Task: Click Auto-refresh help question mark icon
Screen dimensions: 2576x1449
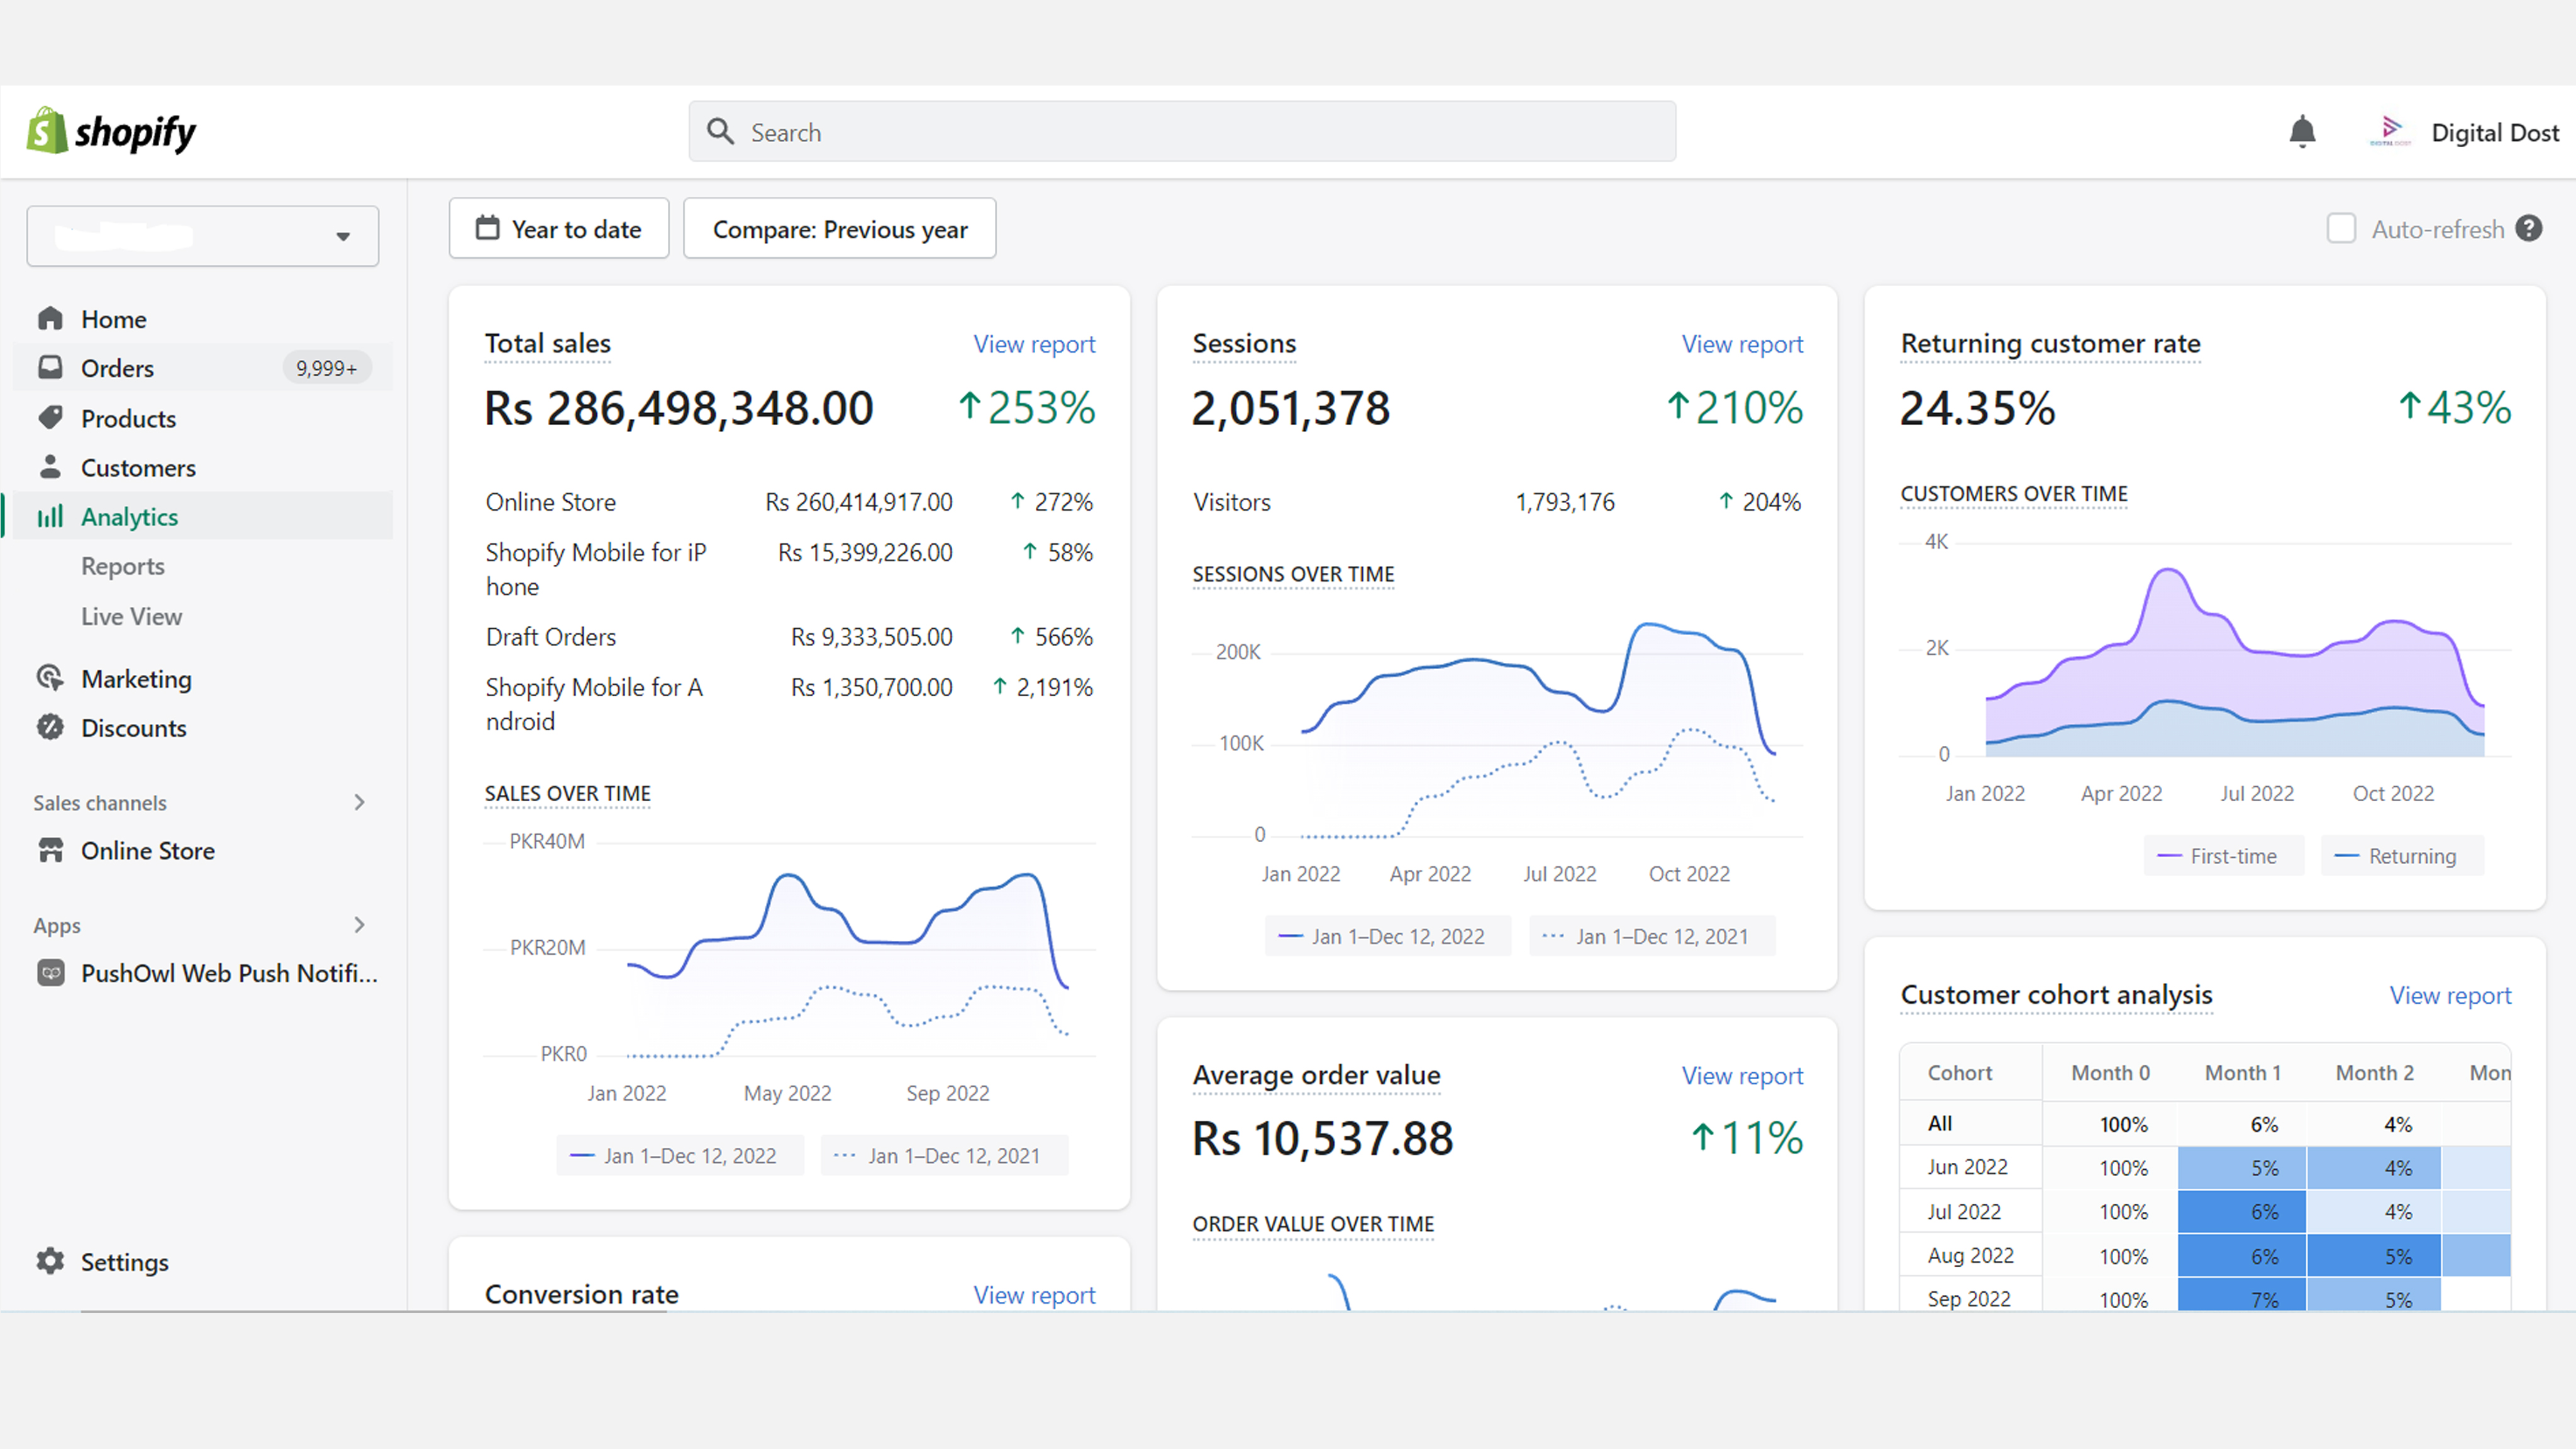Action: 2529,229
